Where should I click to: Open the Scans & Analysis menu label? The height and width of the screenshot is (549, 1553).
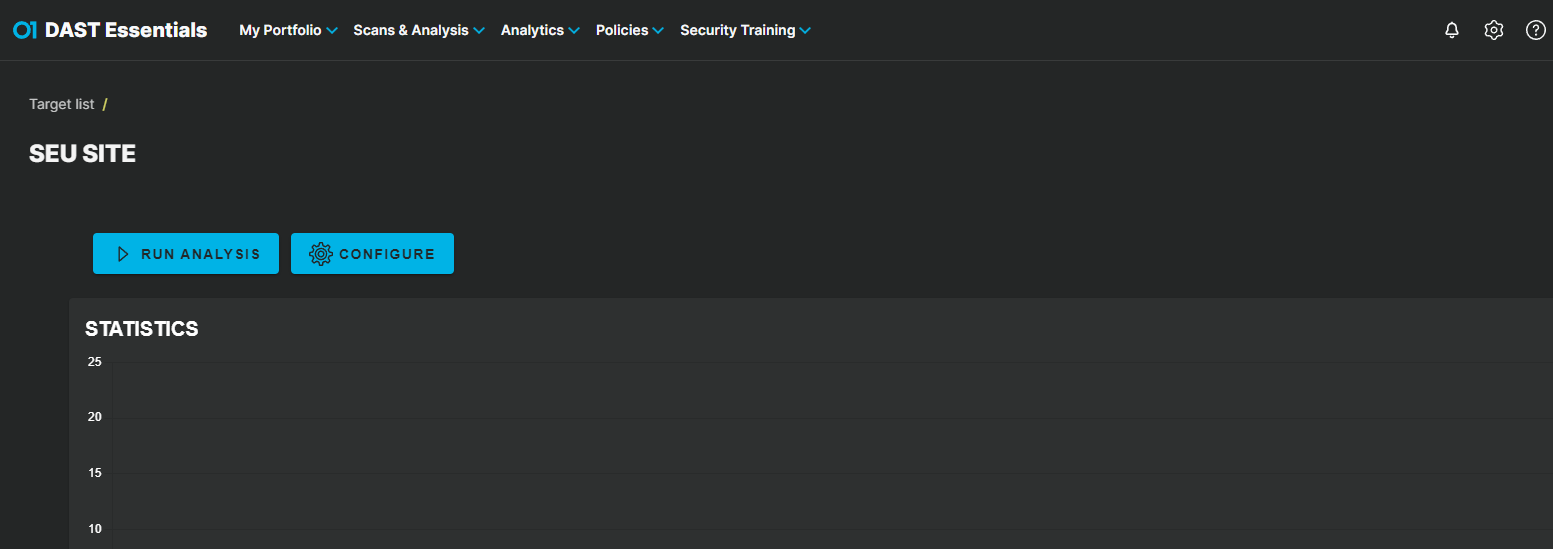point(411,30)
